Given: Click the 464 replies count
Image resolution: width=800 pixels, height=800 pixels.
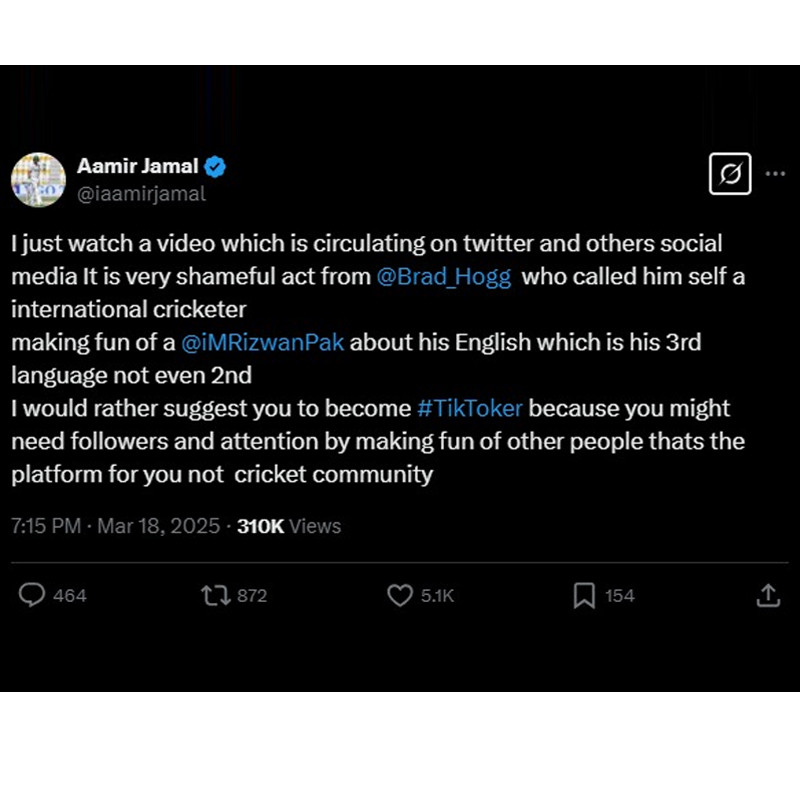Looking at the screenshot, I should 70,596.
